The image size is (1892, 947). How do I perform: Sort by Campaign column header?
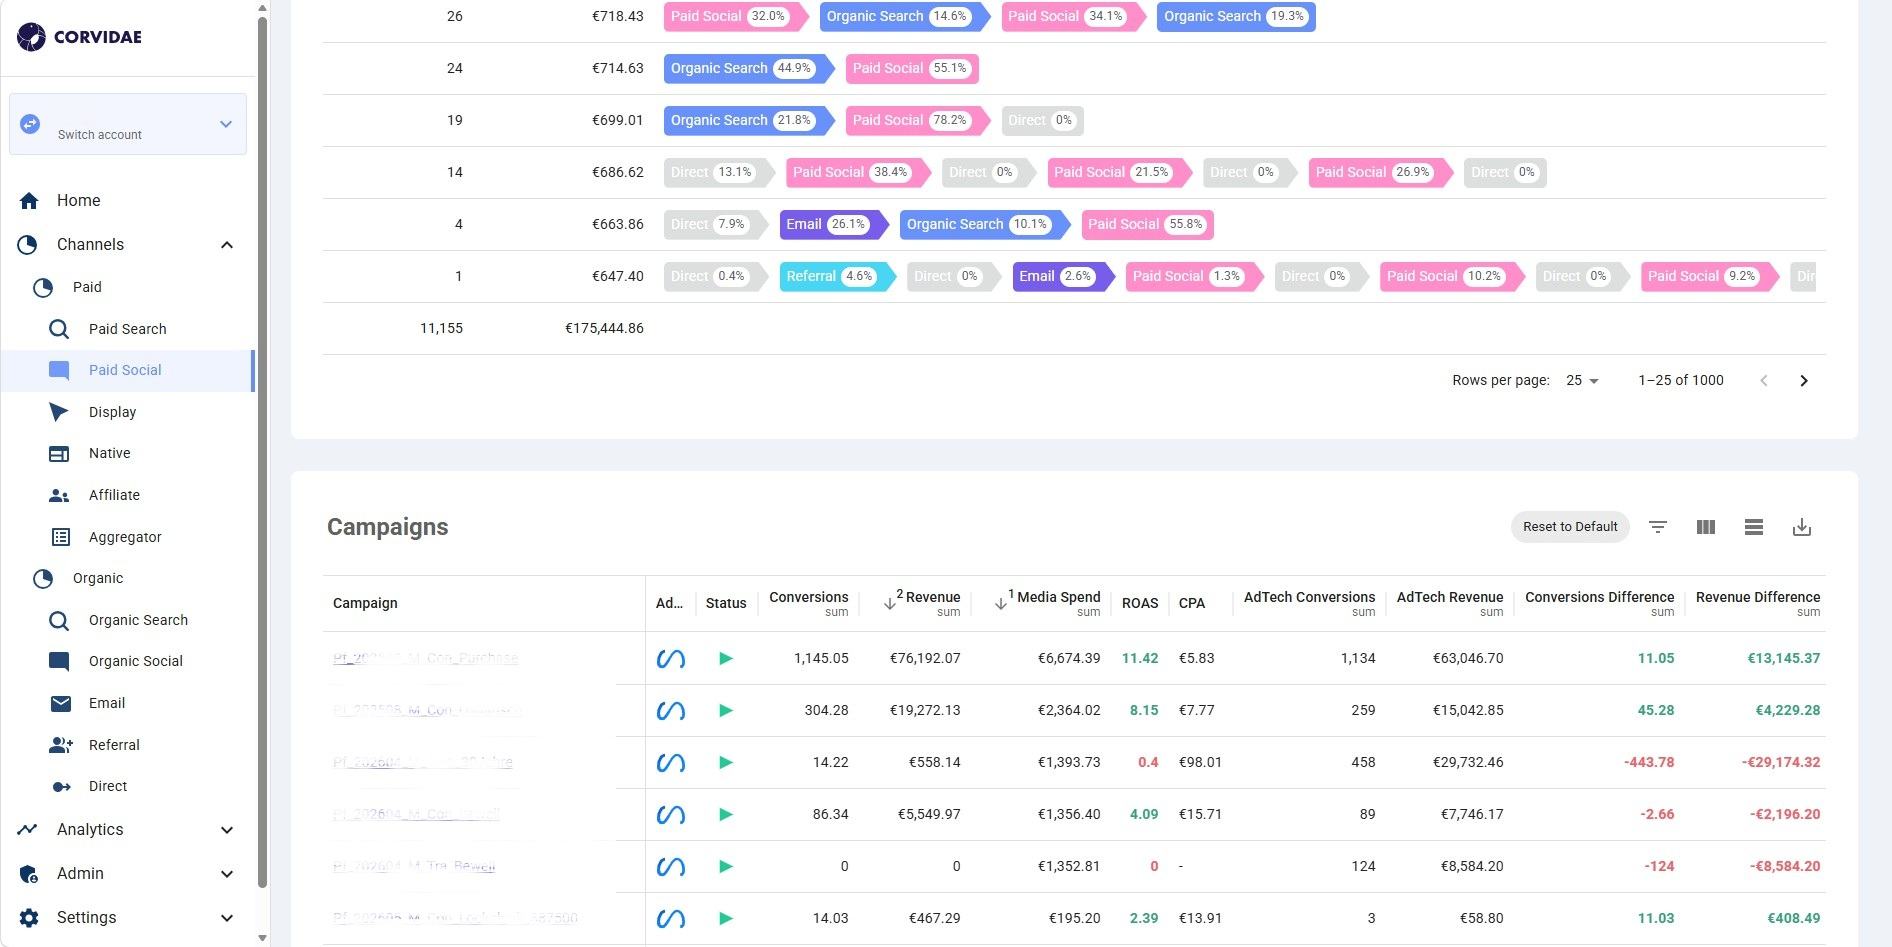tap(365, 603)
